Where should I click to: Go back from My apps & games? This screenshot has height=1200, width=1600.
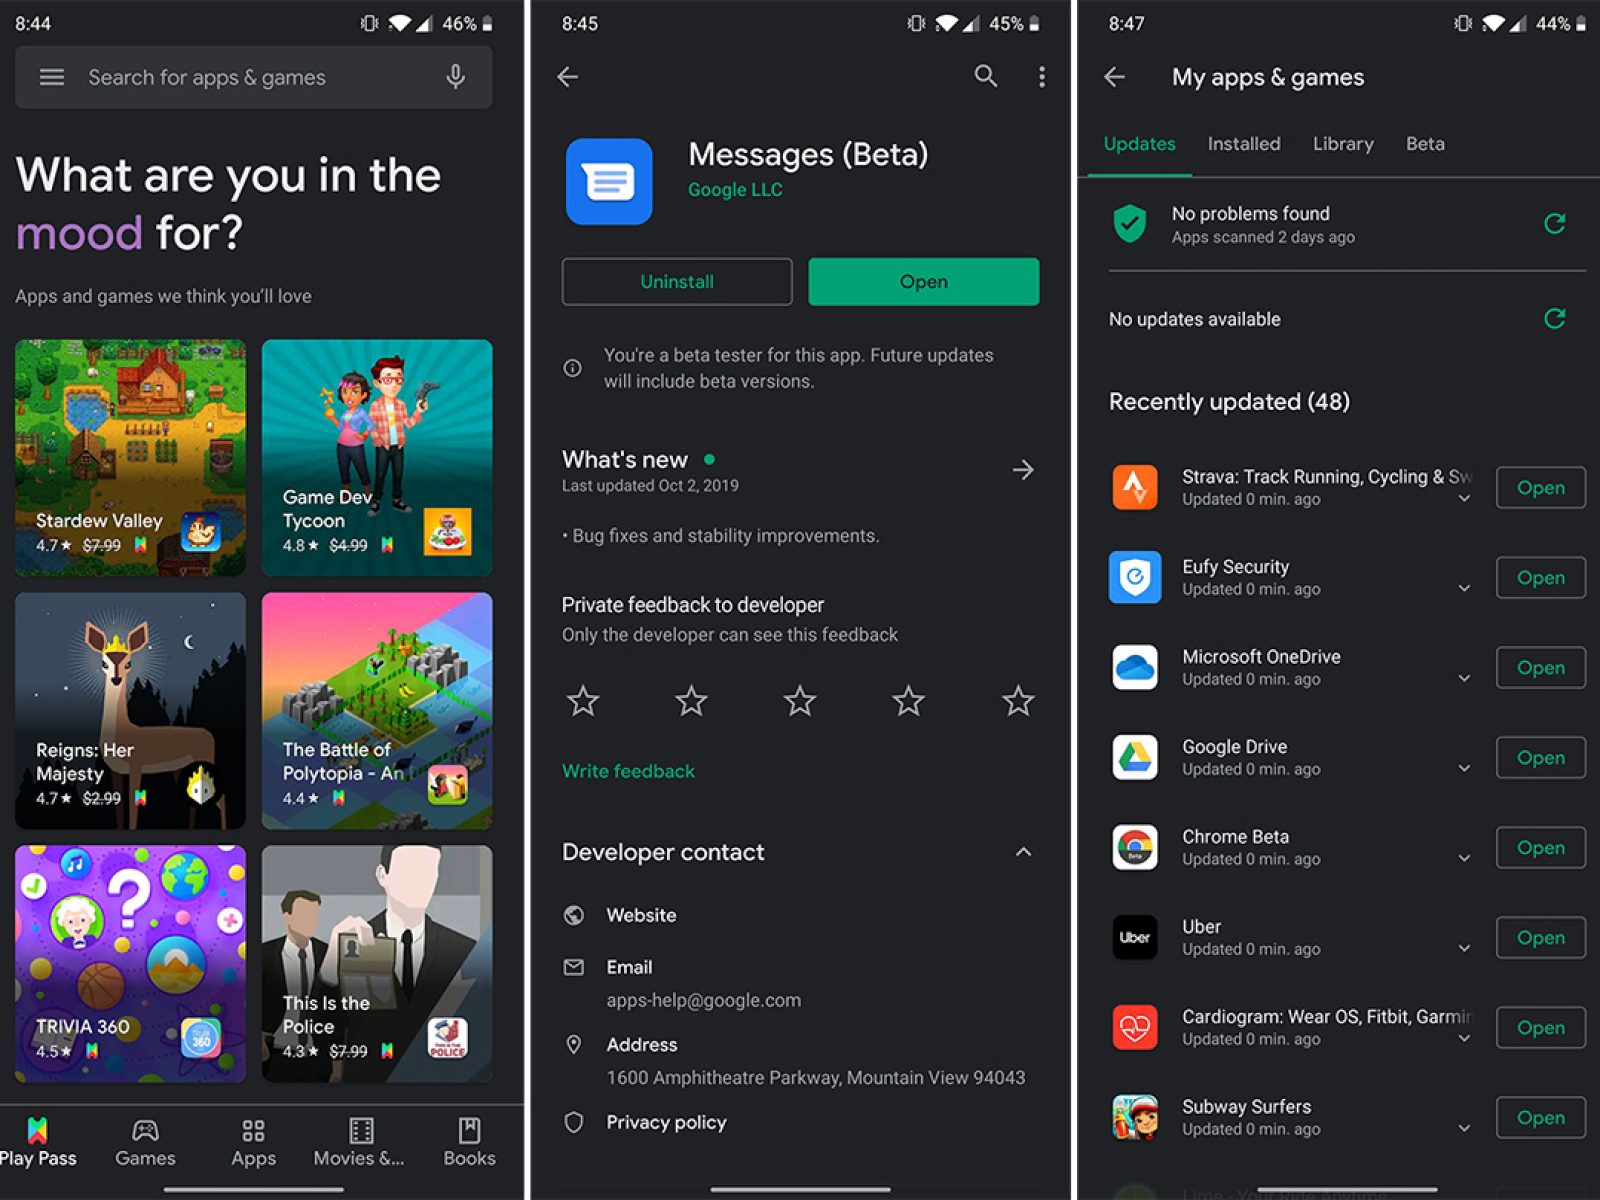1115,77
